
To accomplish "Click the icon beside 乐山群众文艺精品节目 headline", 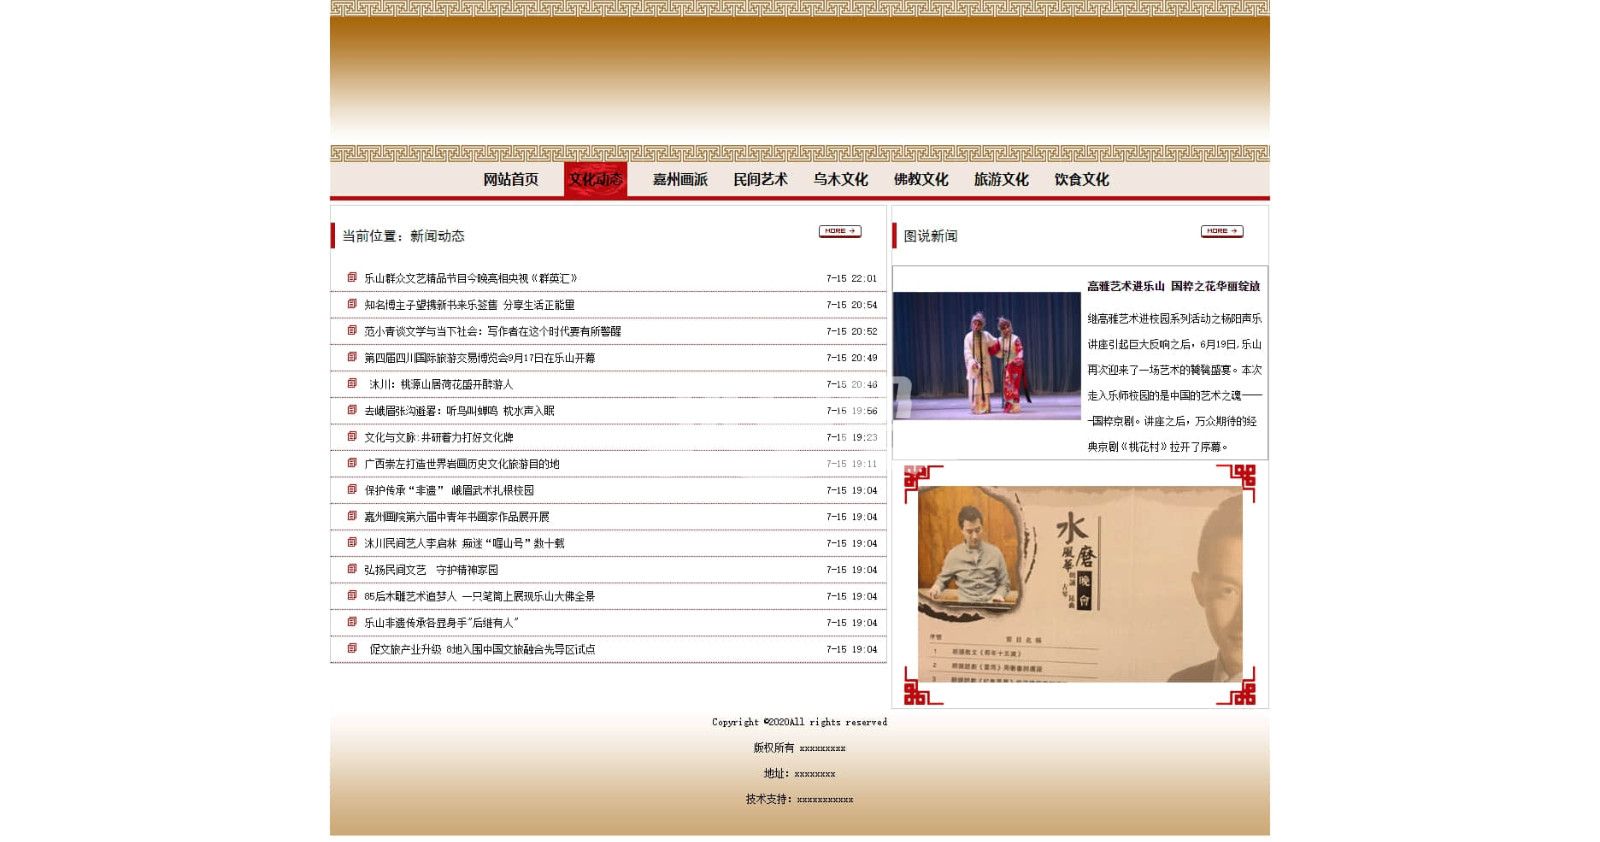I will (352, 277).
